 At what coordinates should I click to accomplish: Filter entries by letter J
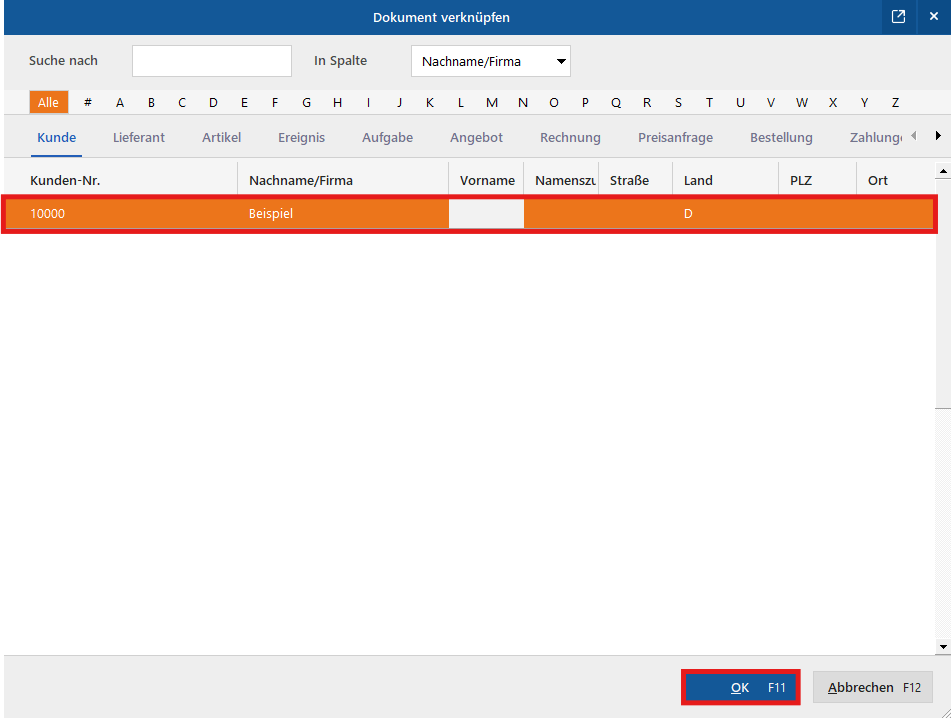coord(399,102)
